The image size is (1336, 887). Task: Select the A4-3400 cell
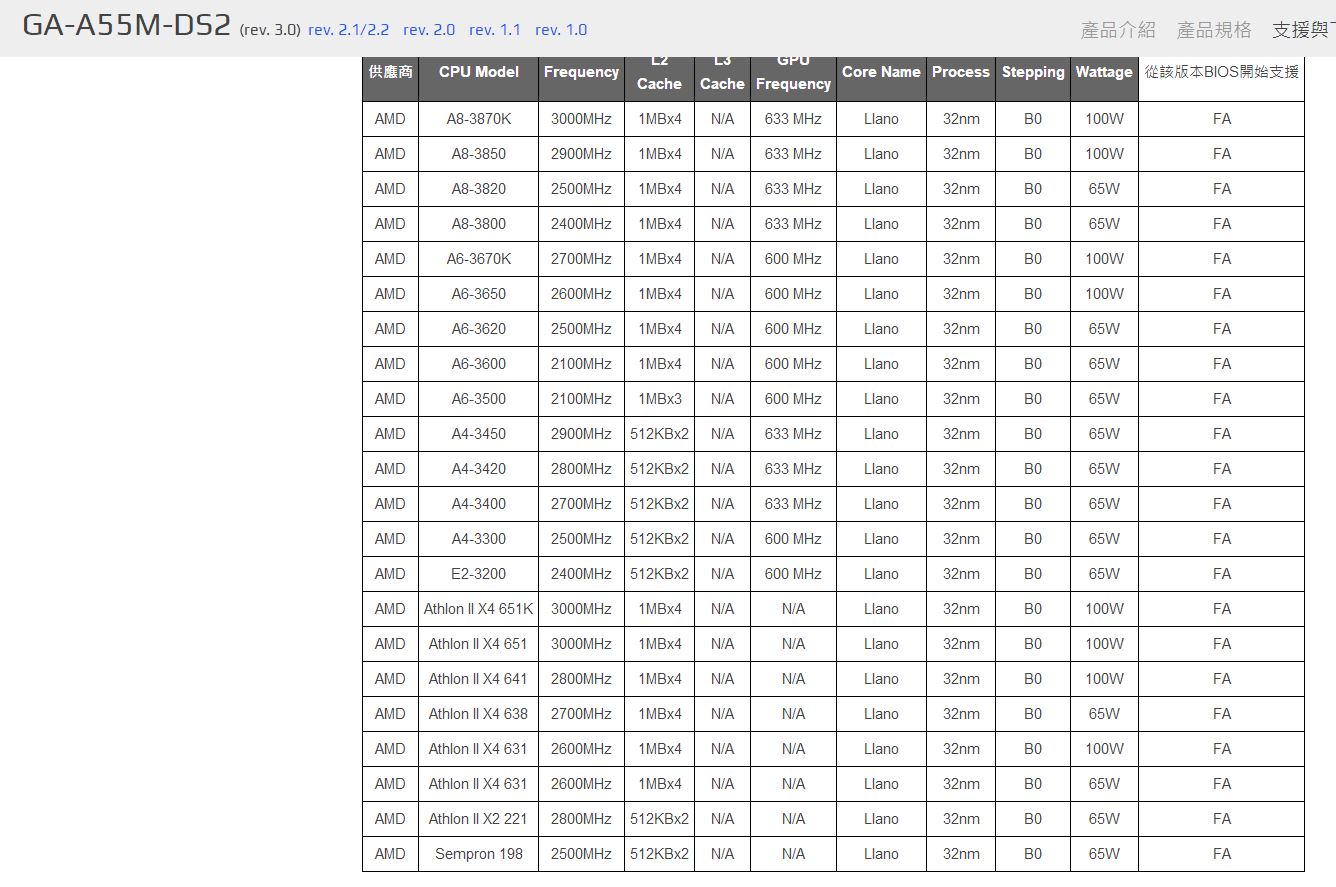[479, 504]
